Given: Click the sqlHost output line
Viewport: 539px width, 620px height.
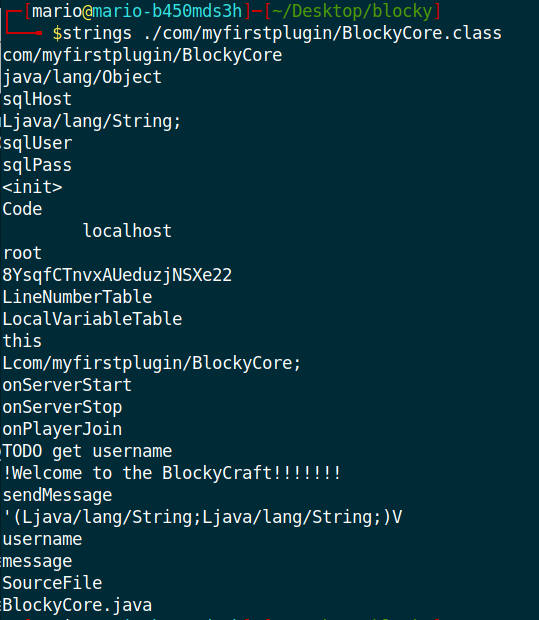Looking at the screenshot, I should (x=37, y=99).
